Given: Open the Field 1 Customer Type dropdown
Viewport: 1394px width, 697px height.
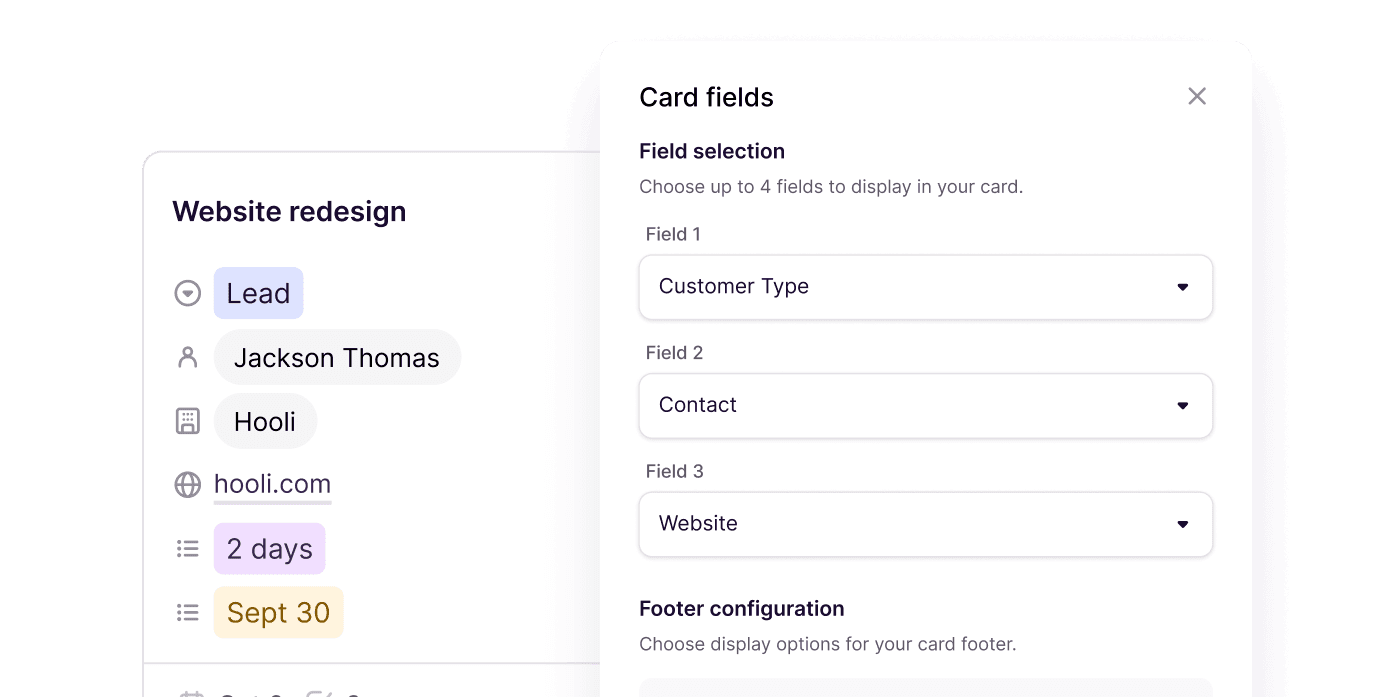Looking at the screenshot, I should (x=925, y=287).
